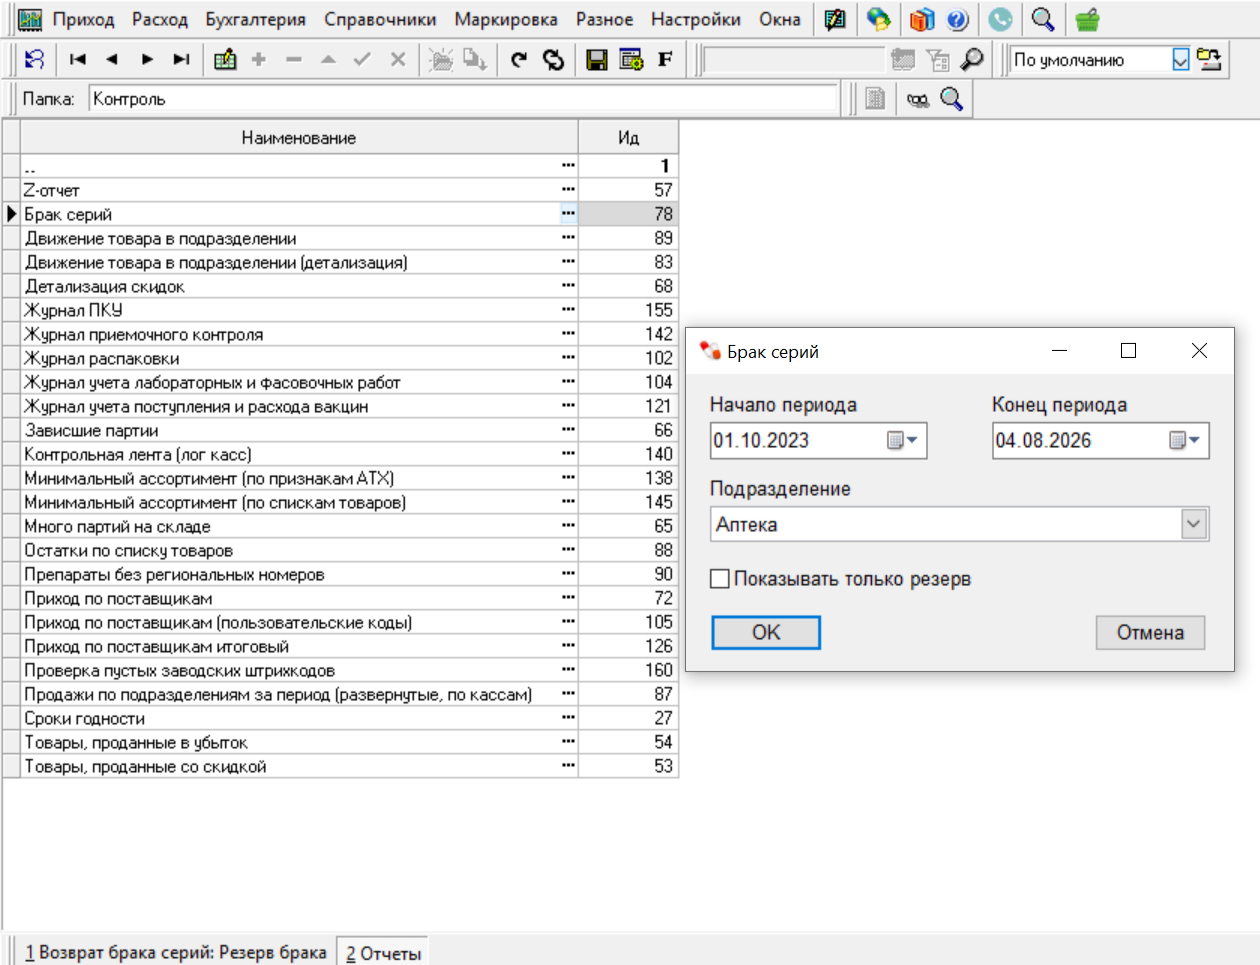Click the Отмена button
1260x965 pixels.
(1150, 632)
